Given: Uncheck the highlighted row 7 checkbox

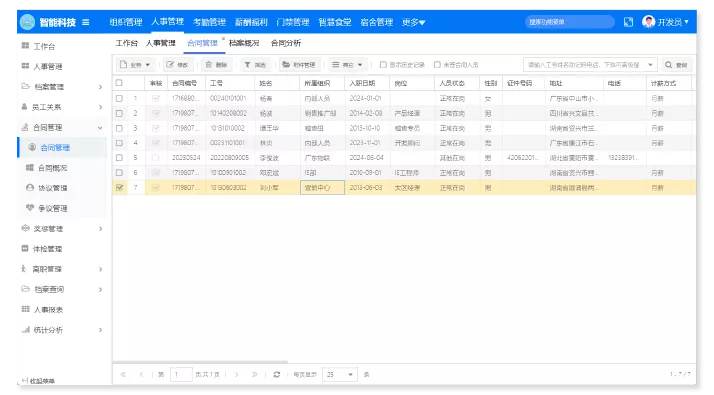Looking at the screenshot, I should coord(119,187).
